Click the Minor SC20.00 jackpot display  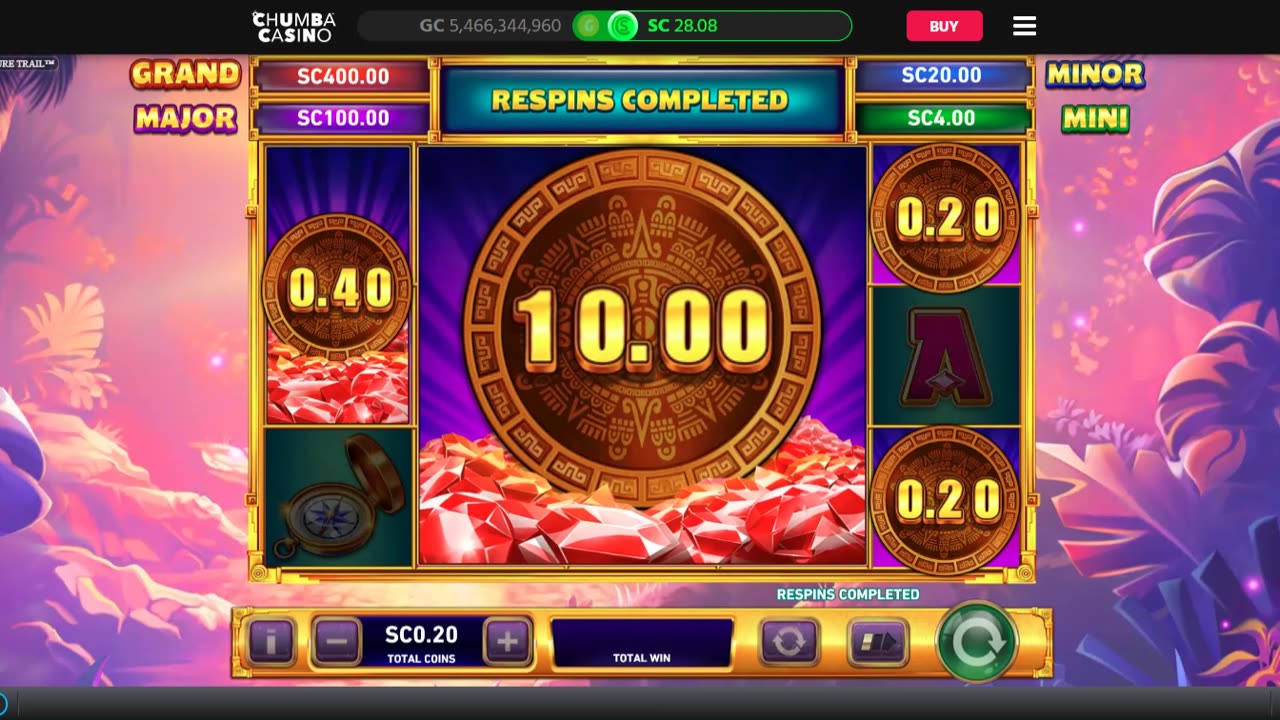(x=941, y=75)
